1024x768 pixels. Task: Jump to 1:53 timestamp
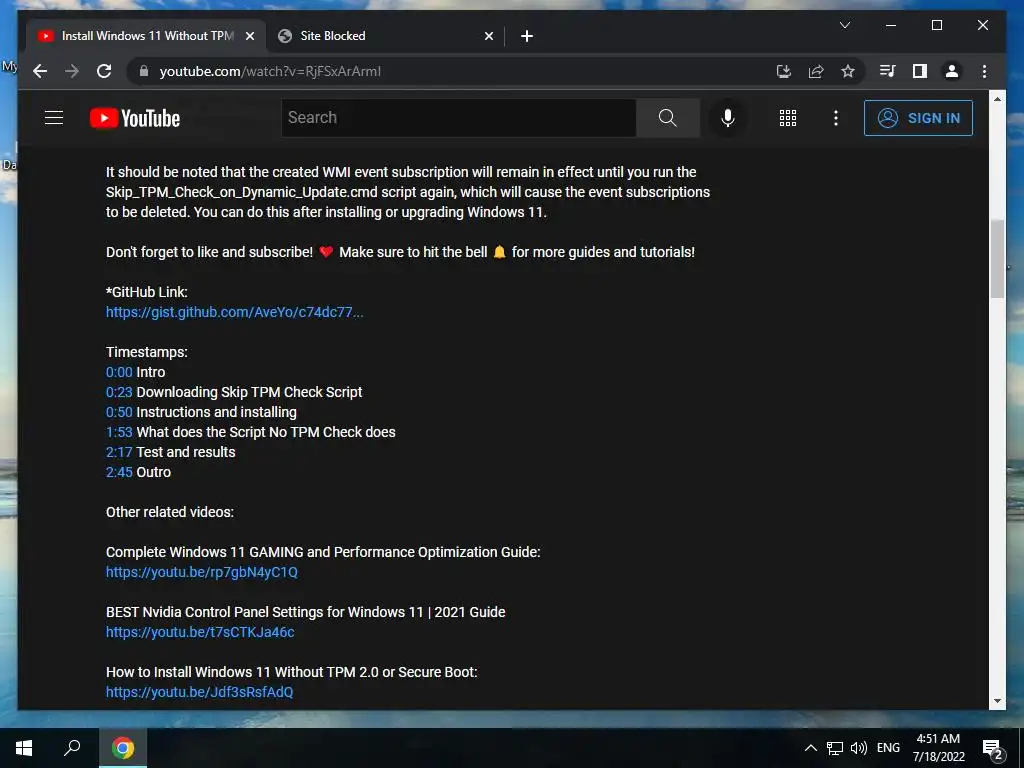click(x=119, y=432)
